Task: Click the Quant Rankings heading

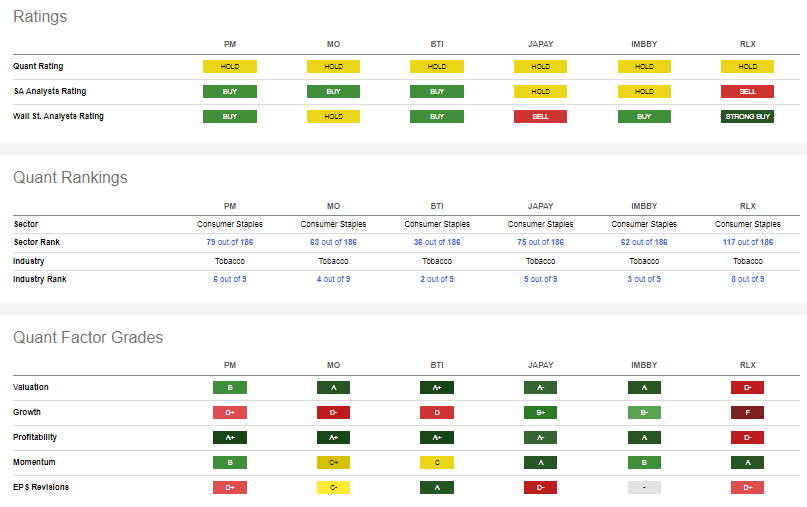Action: [70, 178]
